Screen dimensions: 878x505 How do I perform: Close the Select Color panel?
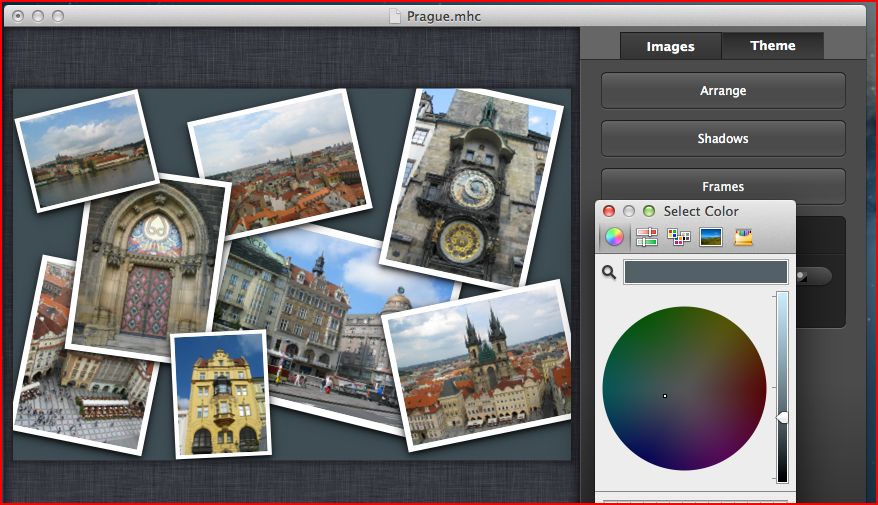609,211
